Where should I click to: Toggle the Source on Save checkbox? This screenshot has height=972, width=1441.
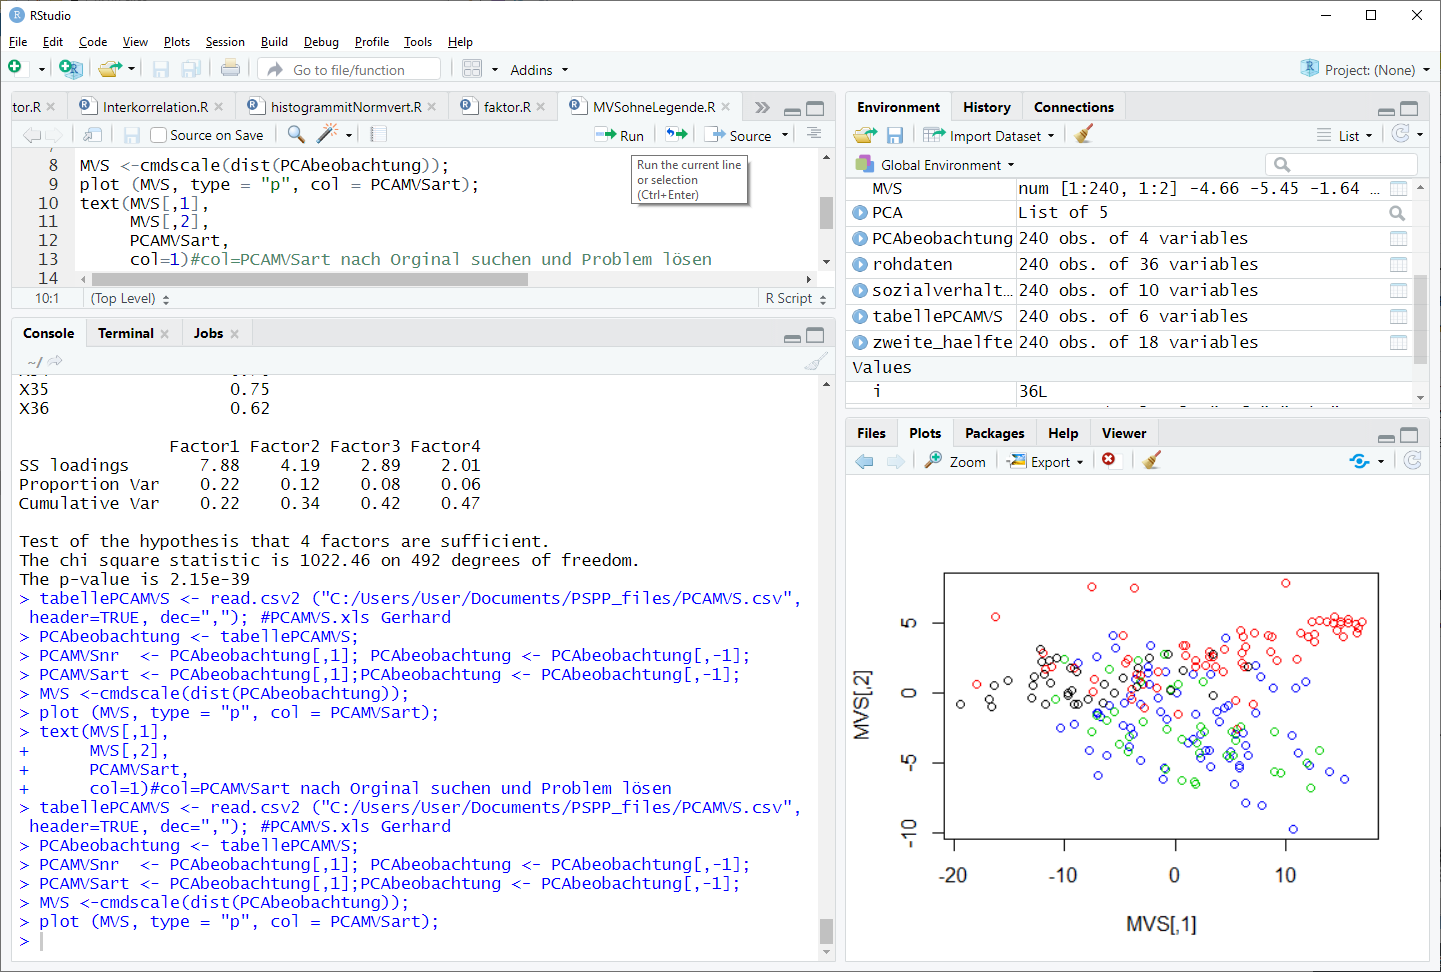tap(158, 135)
